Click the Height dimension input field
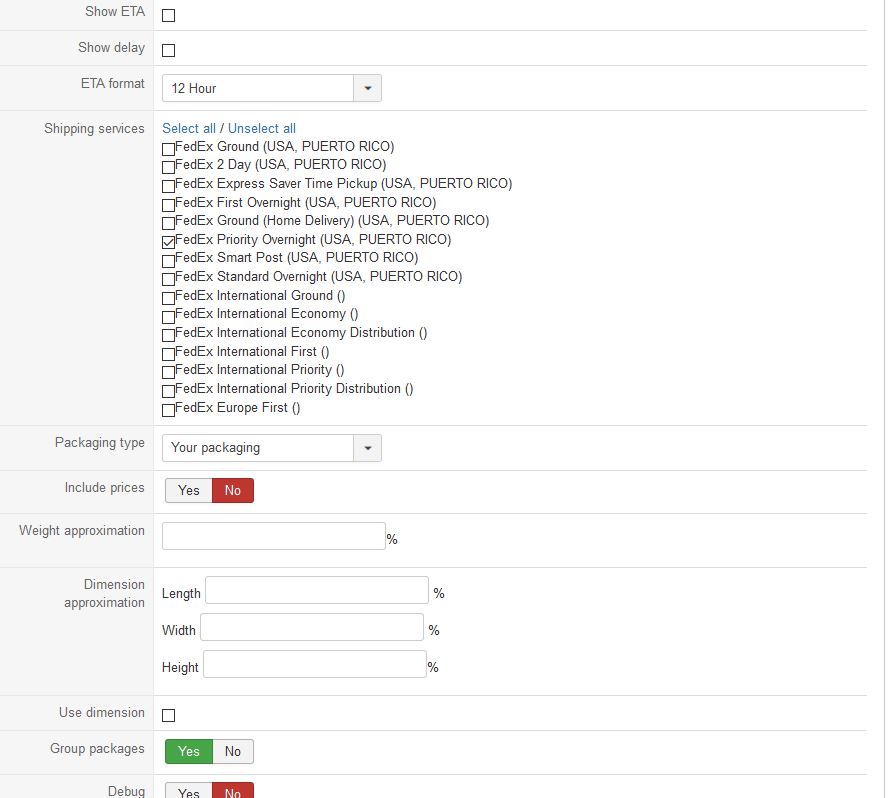 click(x=314, y=664)
